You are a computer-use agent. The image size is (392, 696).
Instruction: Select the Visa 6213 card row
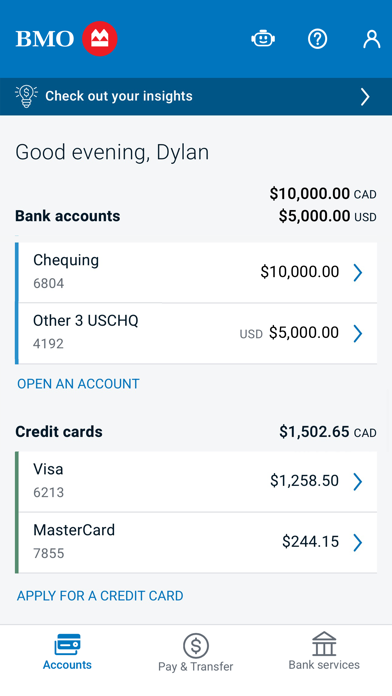pos(196,482)
